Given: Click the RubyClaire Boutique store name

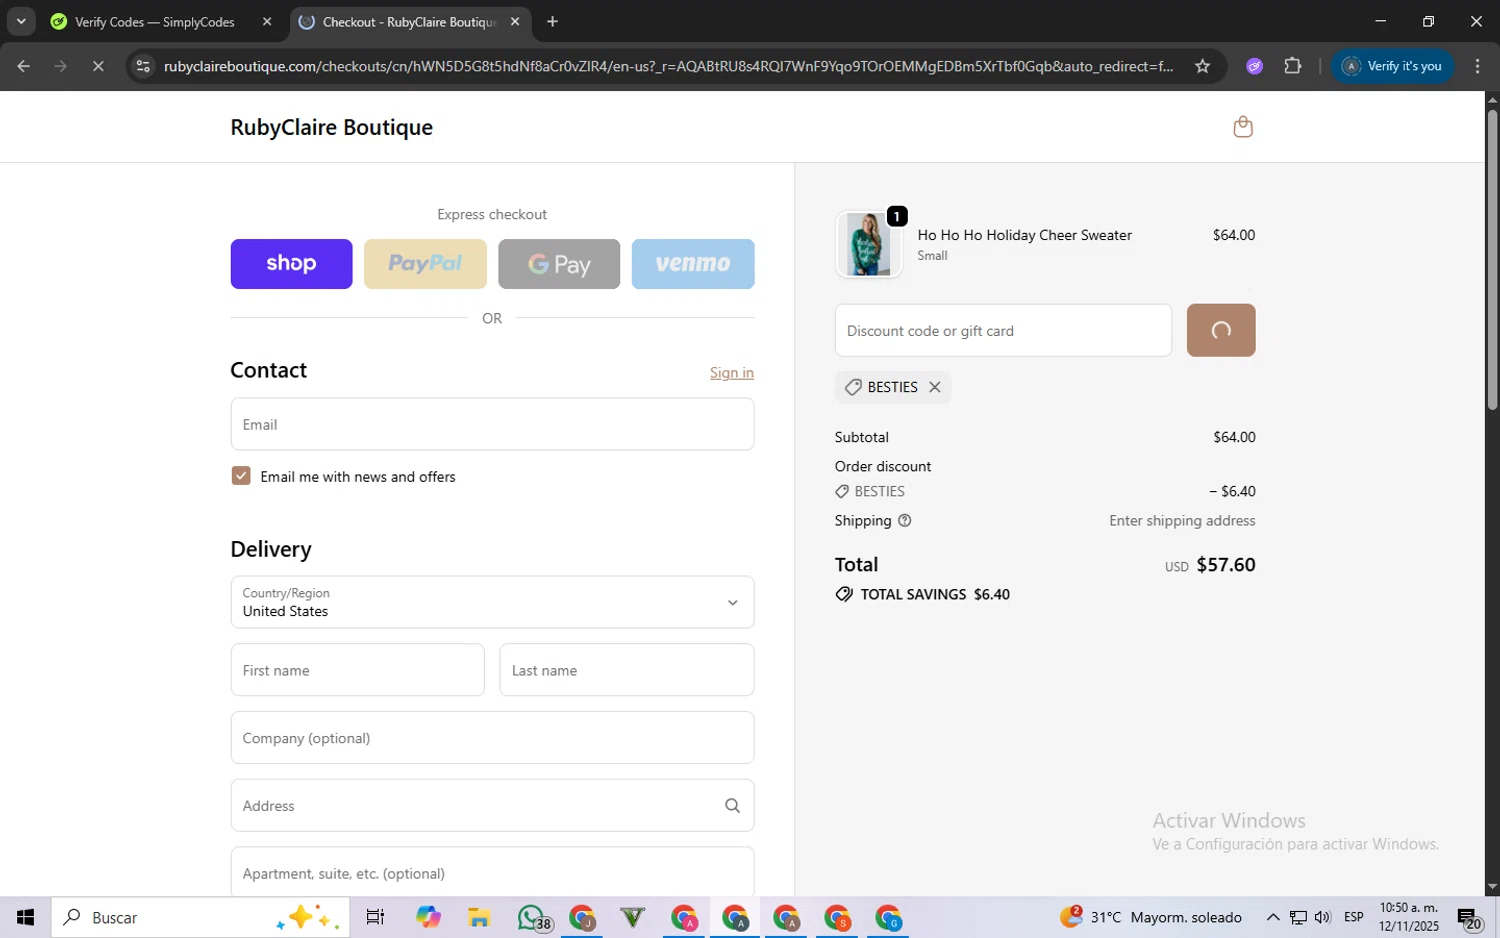Looking at the screenshot, I should point(331,127).
